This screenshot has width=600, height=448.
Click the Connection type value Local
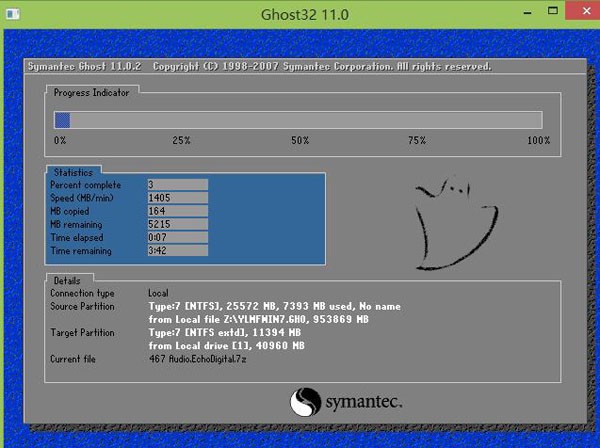click(158, 293)
